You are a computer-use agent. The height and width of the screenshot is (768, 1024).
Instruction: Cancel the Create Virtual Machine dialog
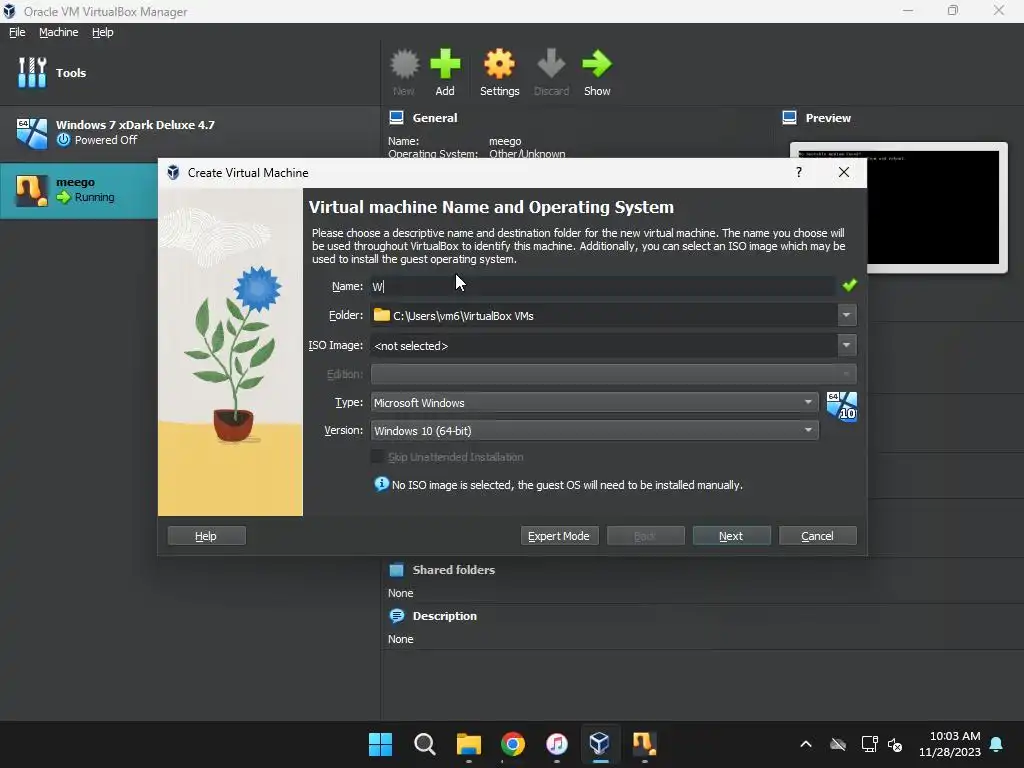pos(818,536)
